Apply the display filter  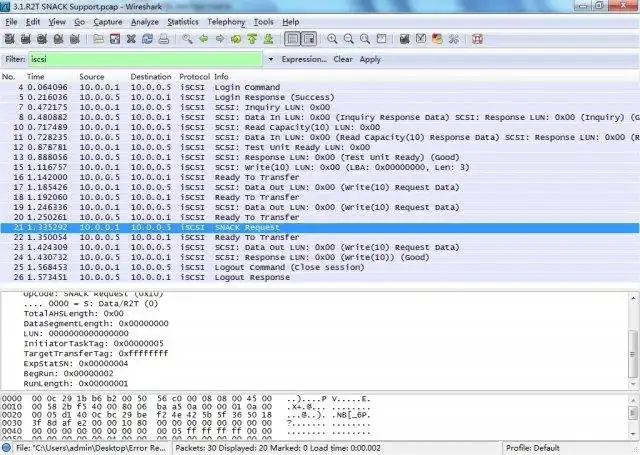[x=370, y=60]
